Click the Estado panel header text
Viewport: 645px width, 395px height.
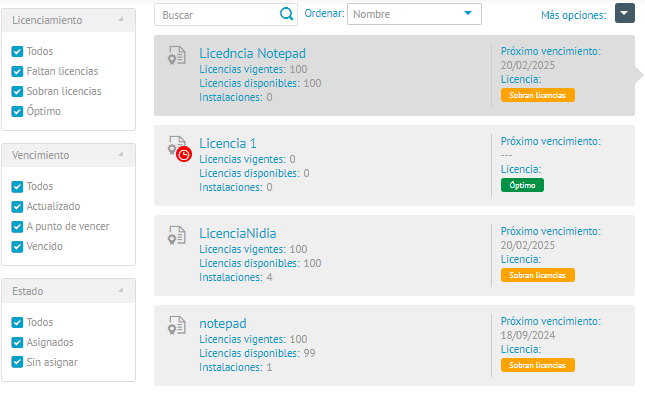pos(28,291)
